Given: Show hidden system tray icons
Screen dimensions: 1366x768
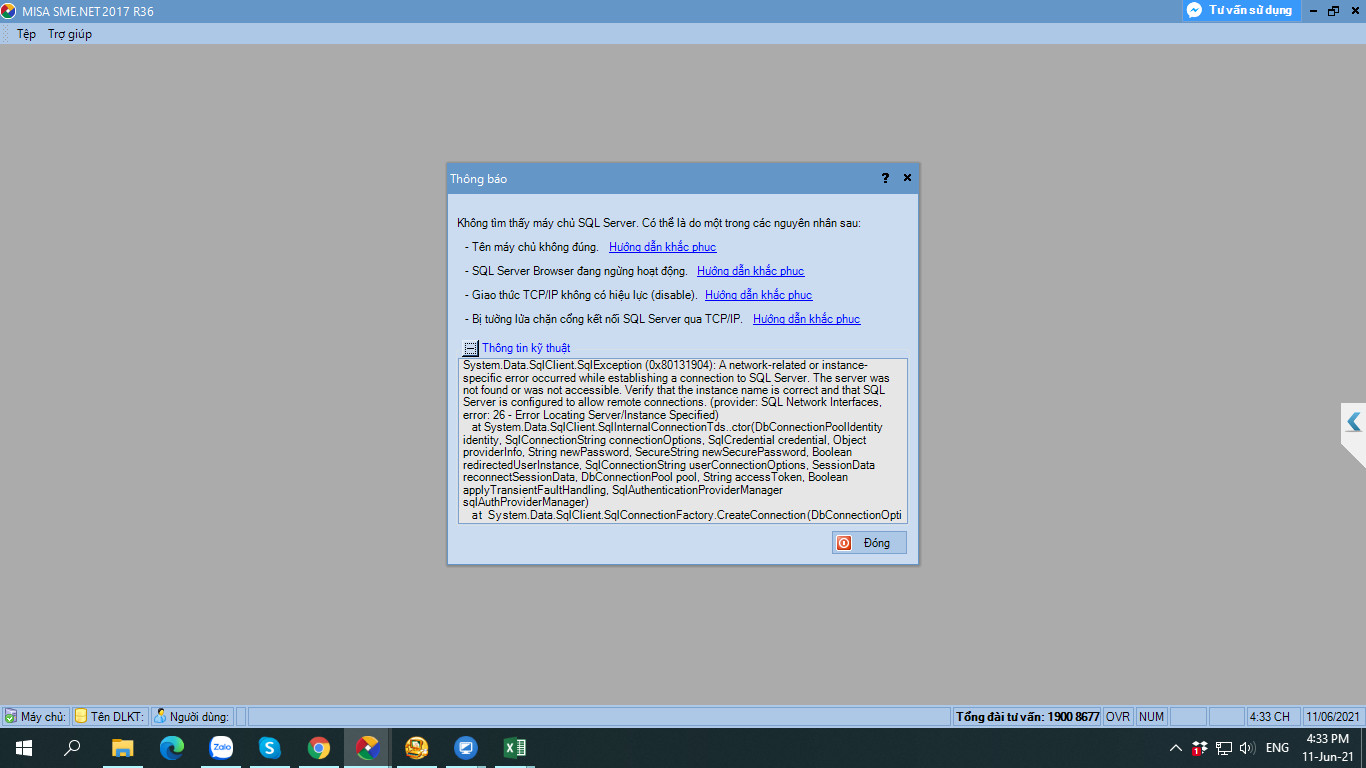Looking at the screenshot, I should click(1175, 748).
